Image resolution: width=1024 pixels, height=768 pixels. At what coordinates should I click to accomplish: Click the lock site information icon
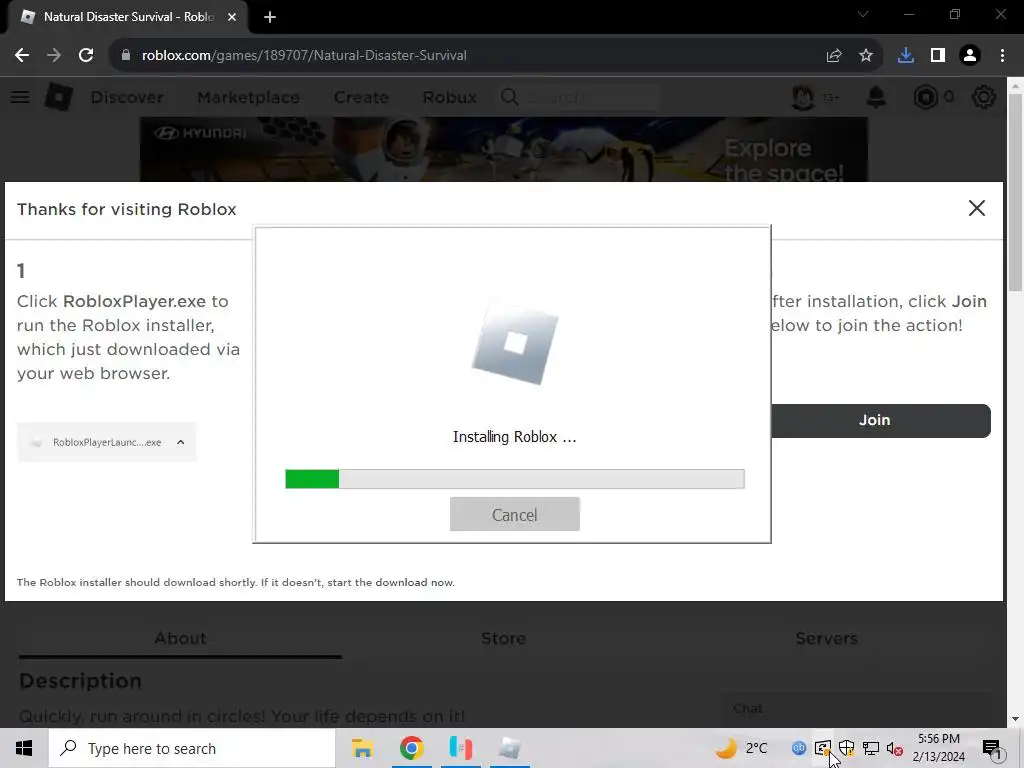tap(125, 56)
